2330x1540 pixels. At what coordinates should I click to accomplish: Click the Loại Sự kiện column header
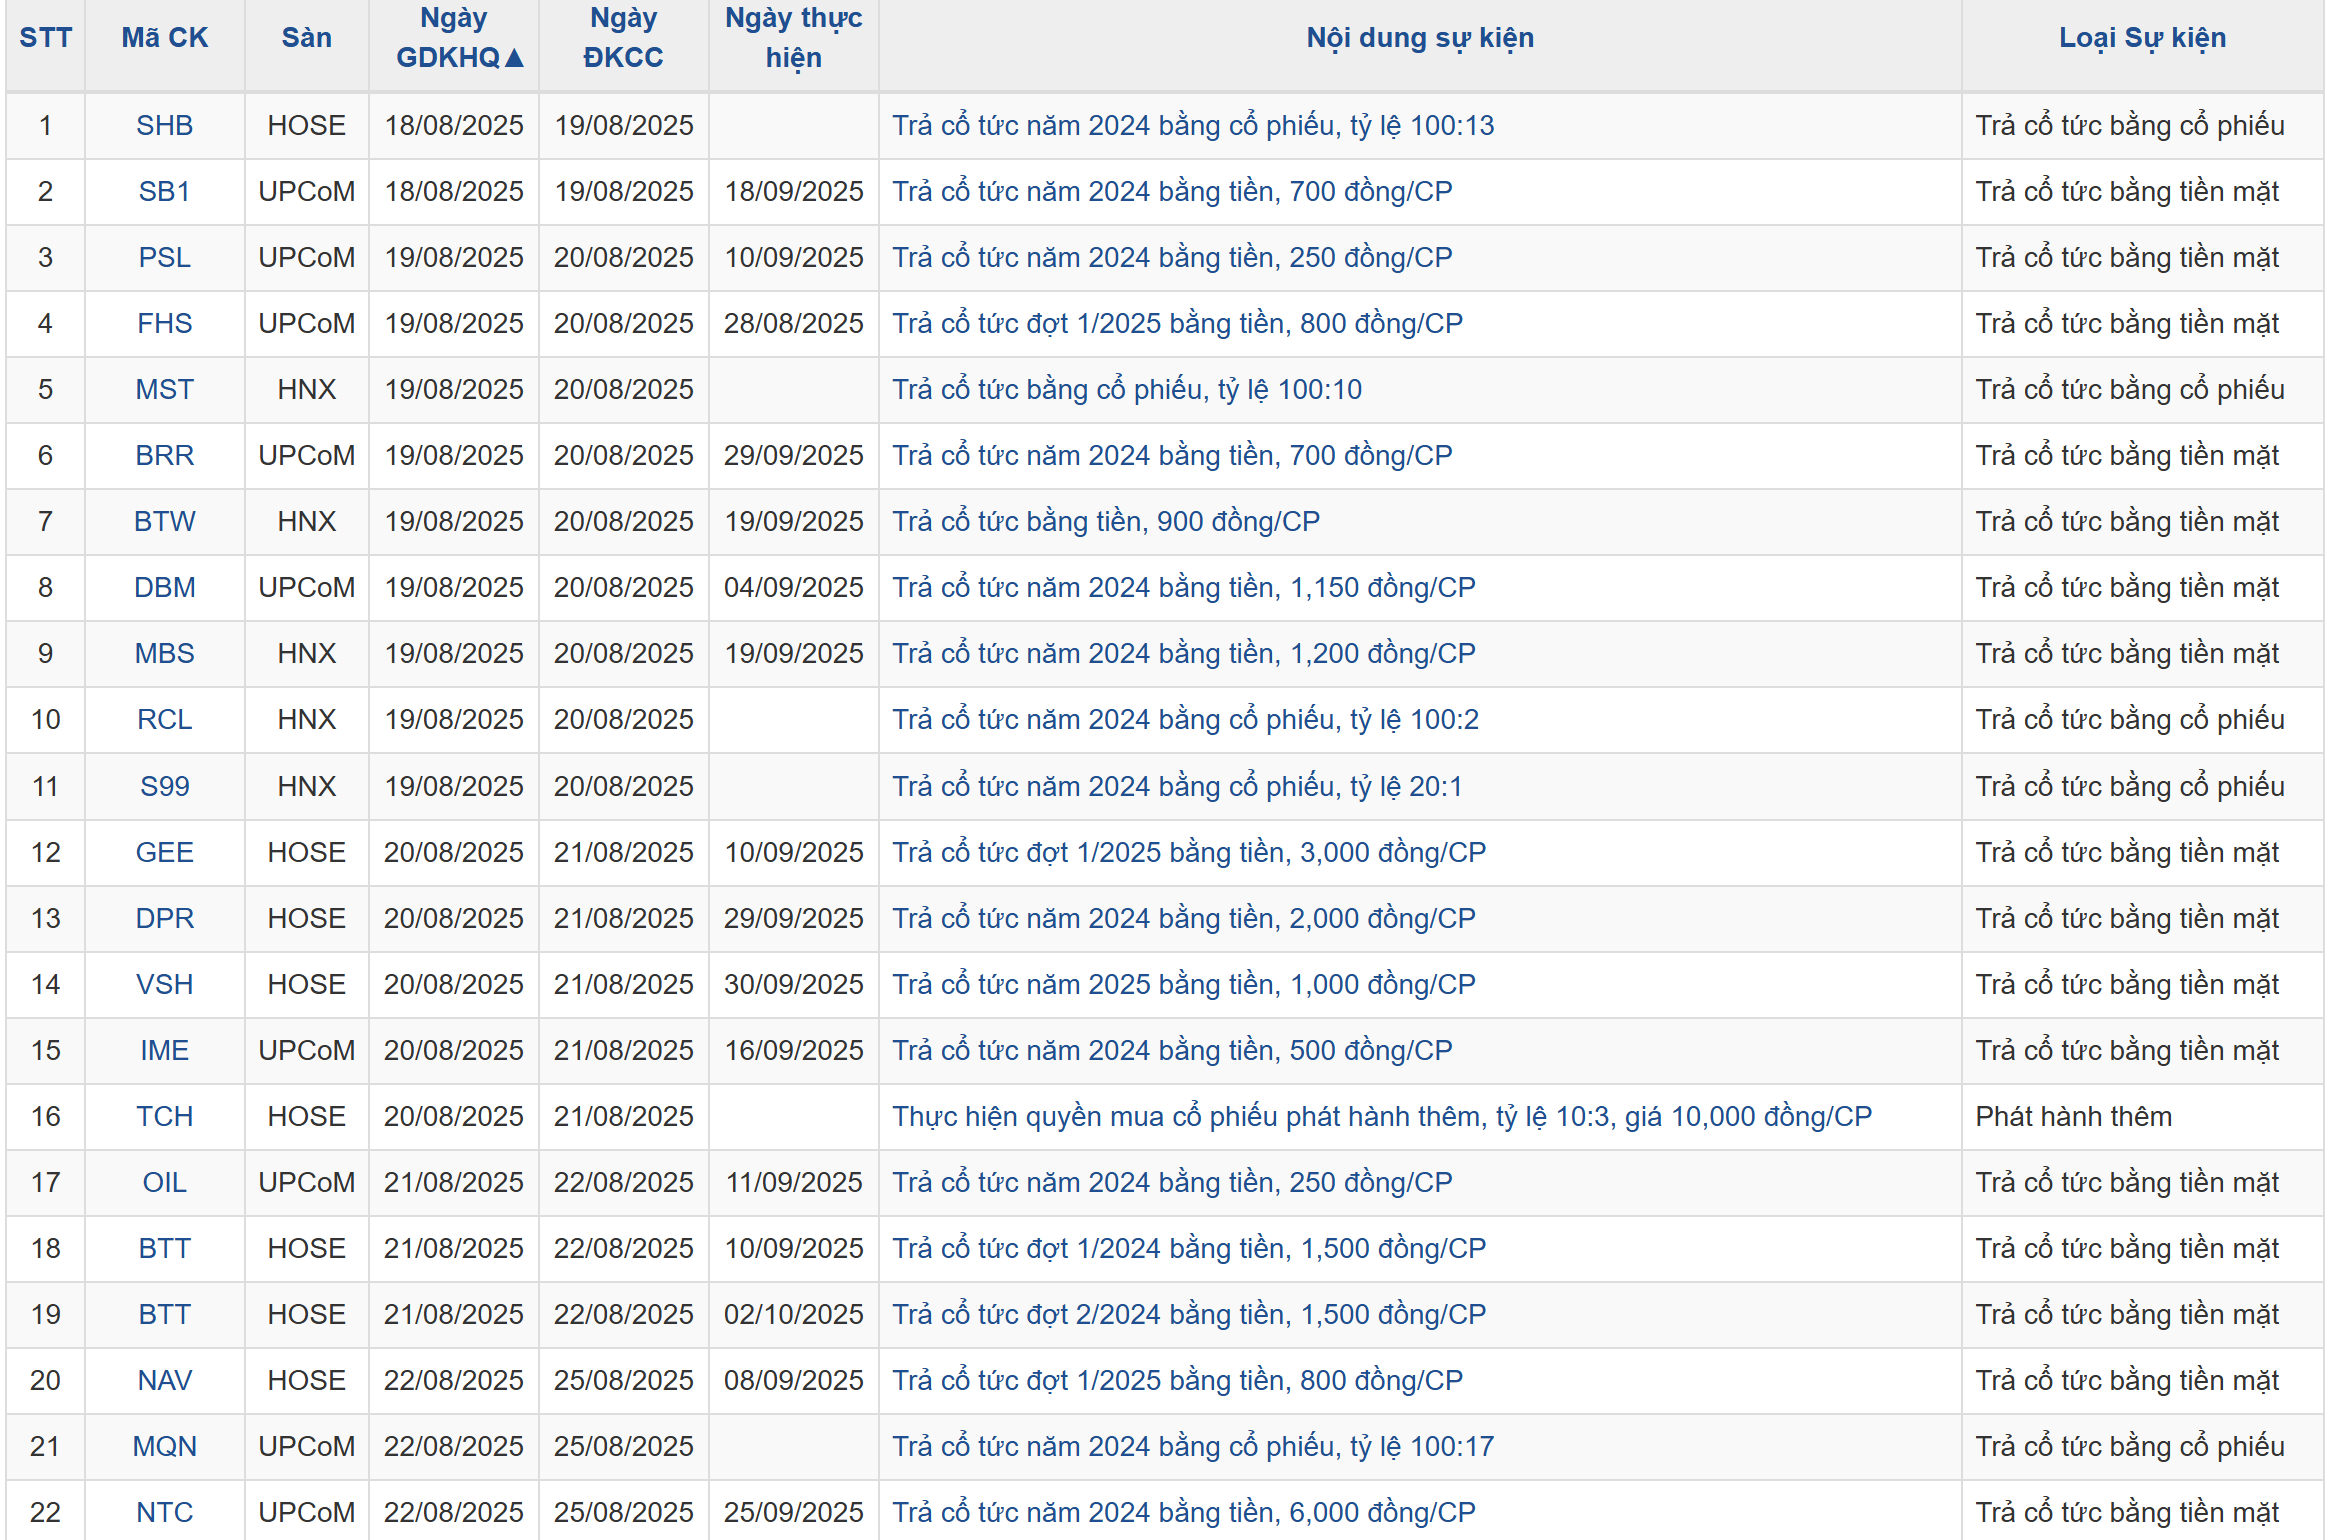(x=2142, y=38)
